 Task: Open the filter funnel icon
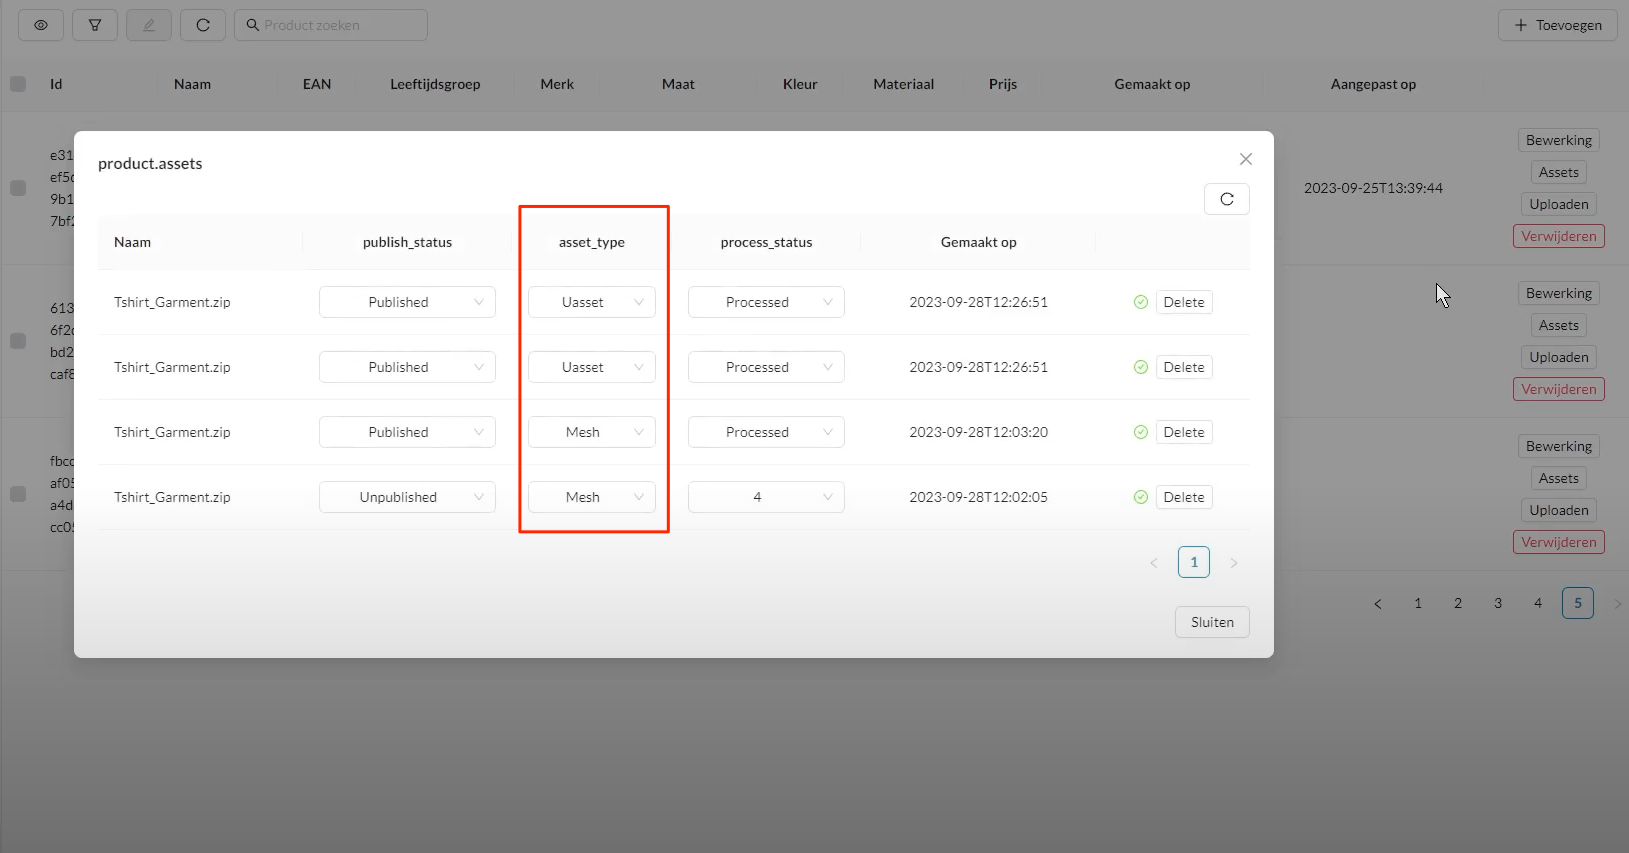coord(95,25)
